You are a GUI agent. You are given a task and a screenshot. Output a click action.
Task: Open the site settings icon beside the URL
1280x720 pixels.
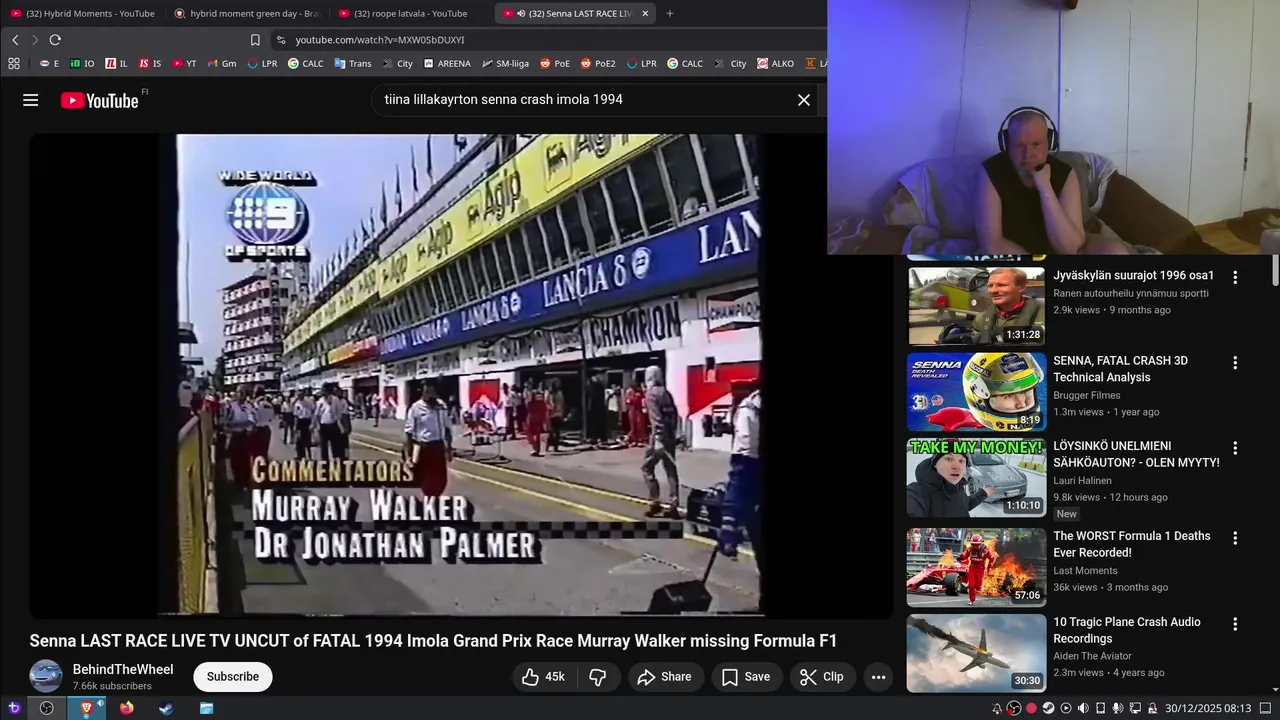pyautogui.click(x=281, y=40)
